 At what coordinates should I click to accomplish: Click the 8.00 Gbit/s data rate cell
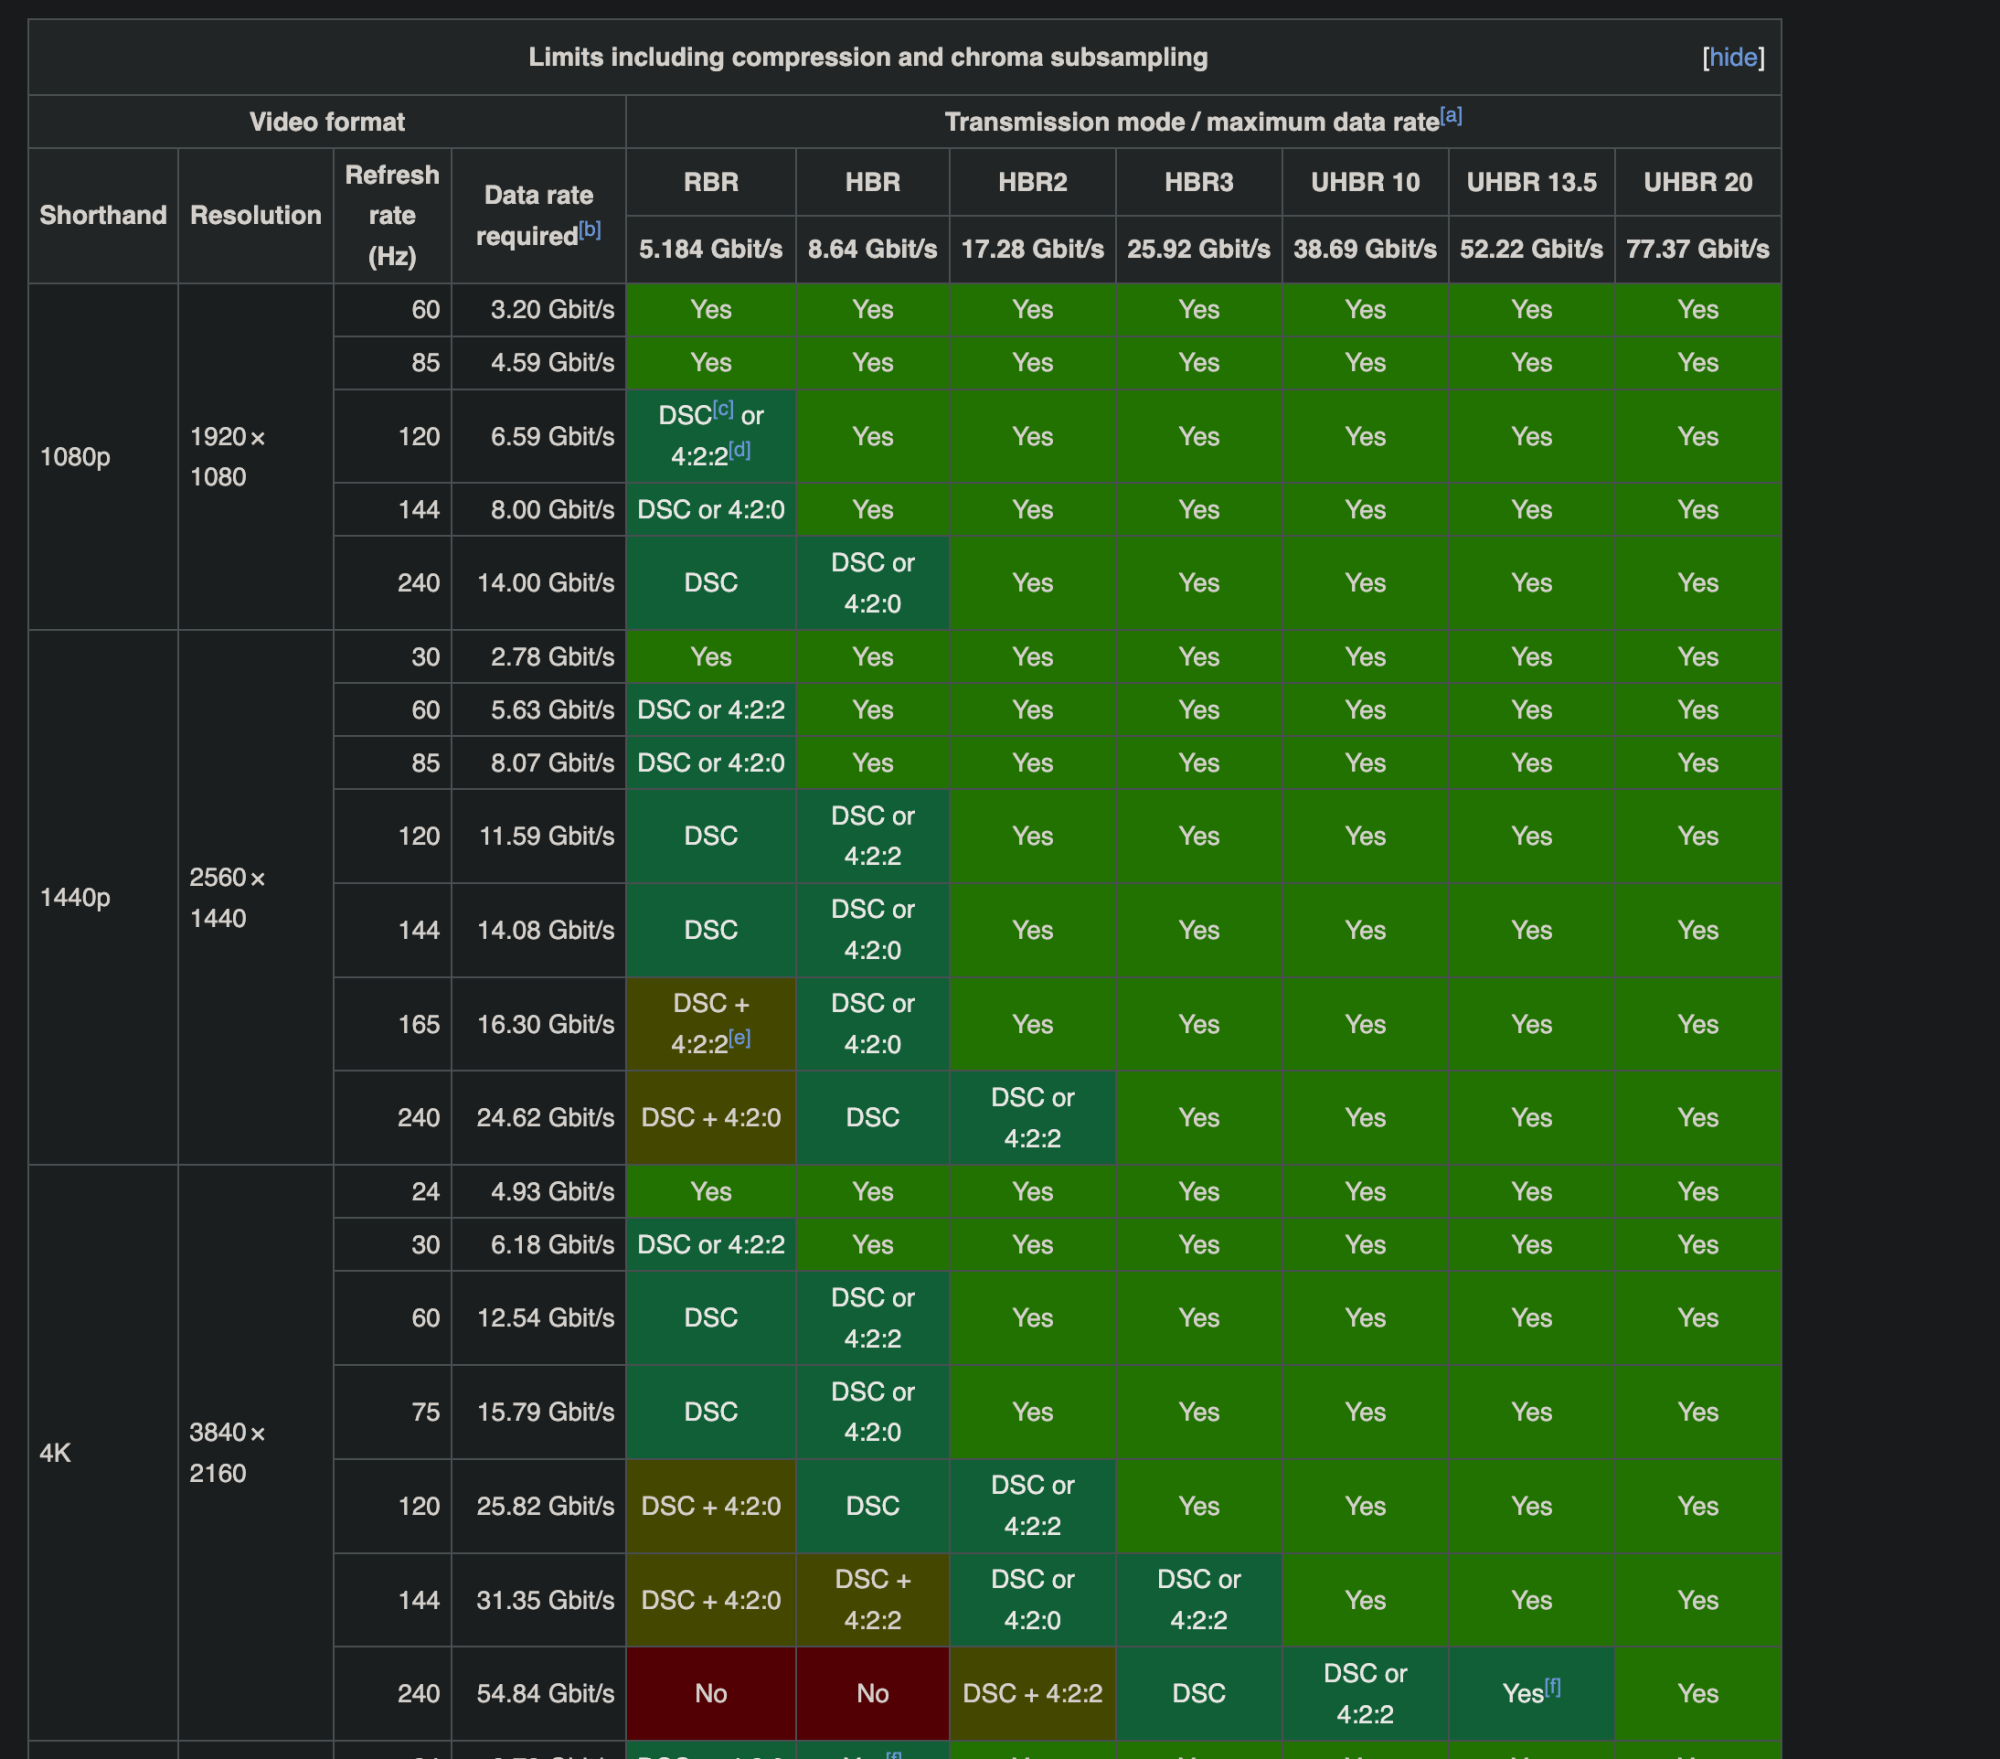pyautogui.click(x=539, y=510)
